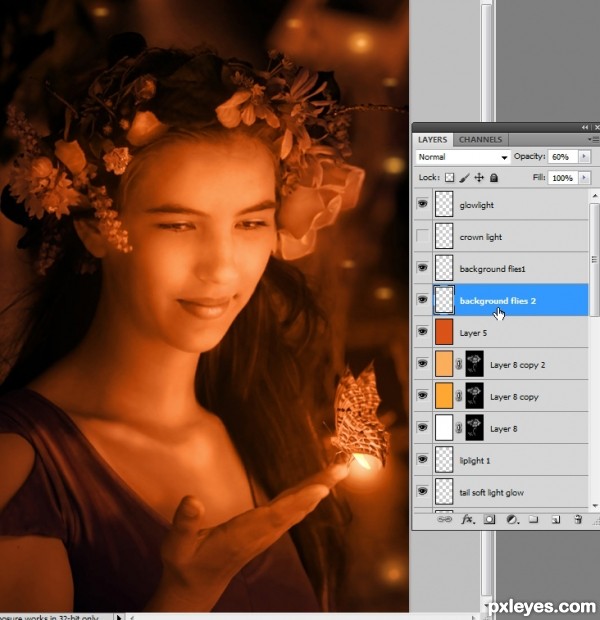600x620 pixels.
Task: Select the background flies1 layer name
Action: coord(492,269)
